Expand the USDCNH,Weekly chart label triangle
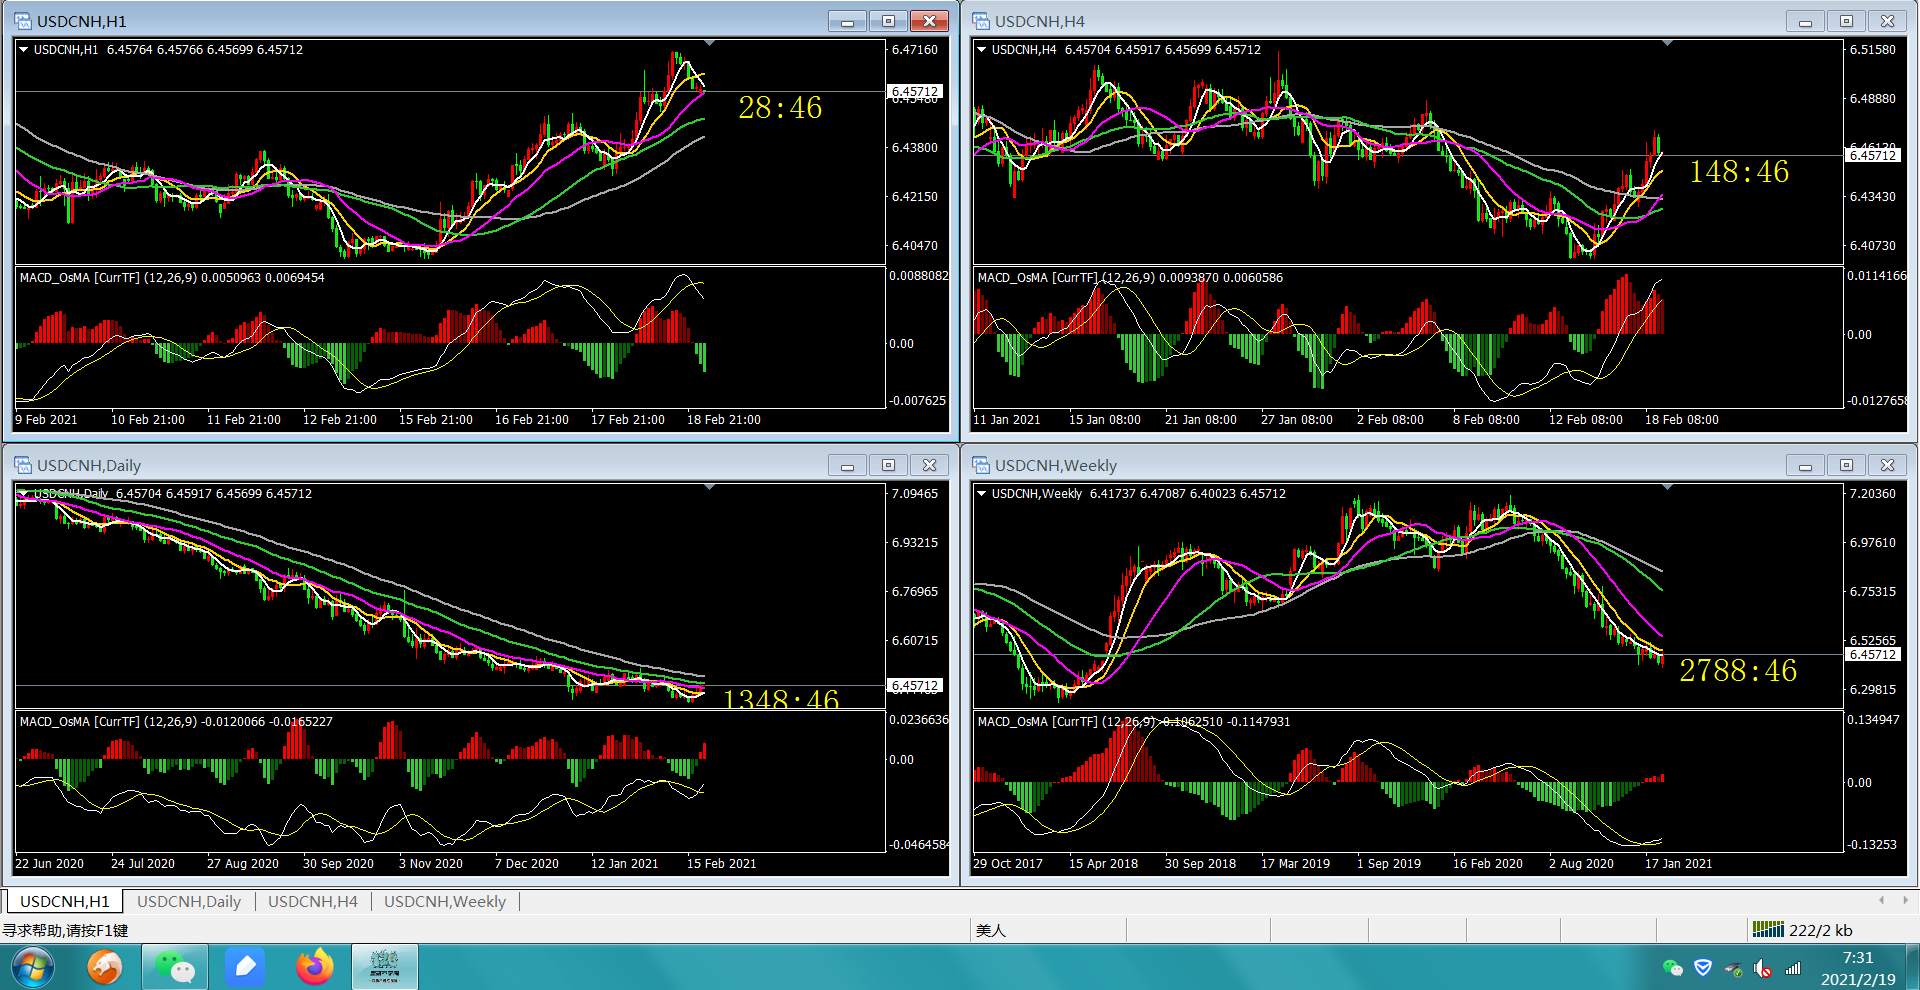 click(981, 493)
